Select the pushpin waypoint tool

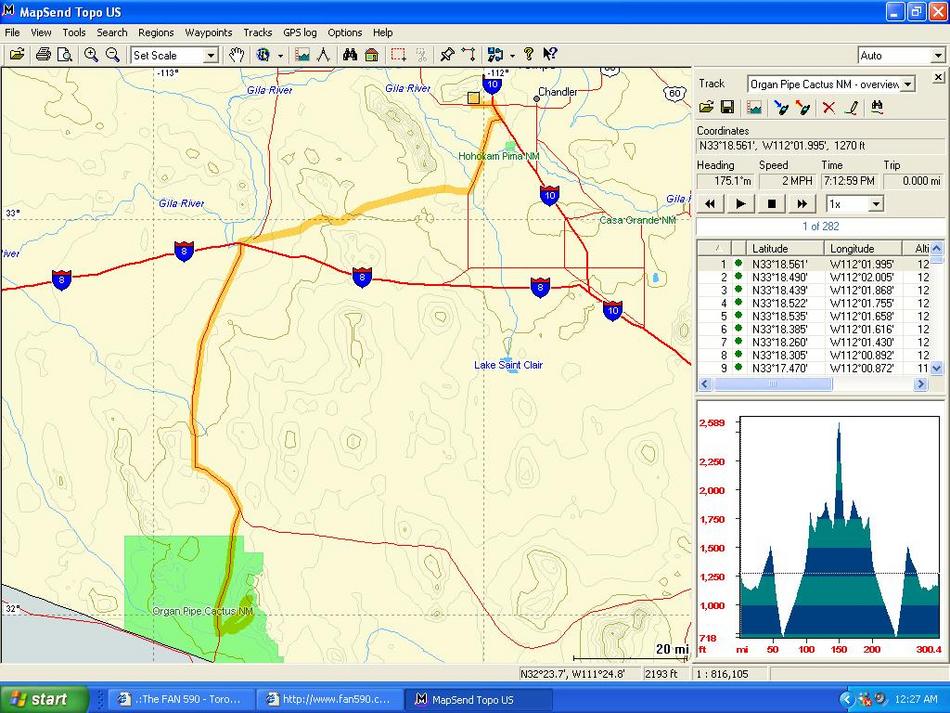click(447, 55)
